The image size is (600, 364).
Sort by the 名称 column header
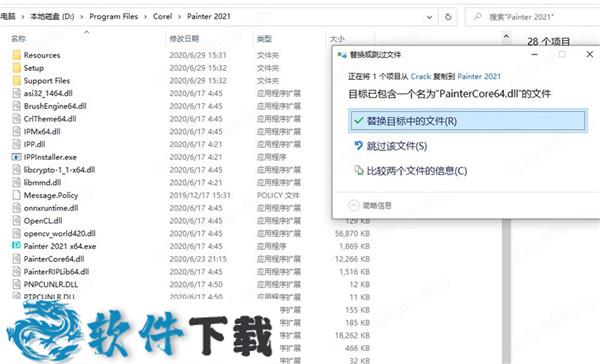tap(18, 39)
